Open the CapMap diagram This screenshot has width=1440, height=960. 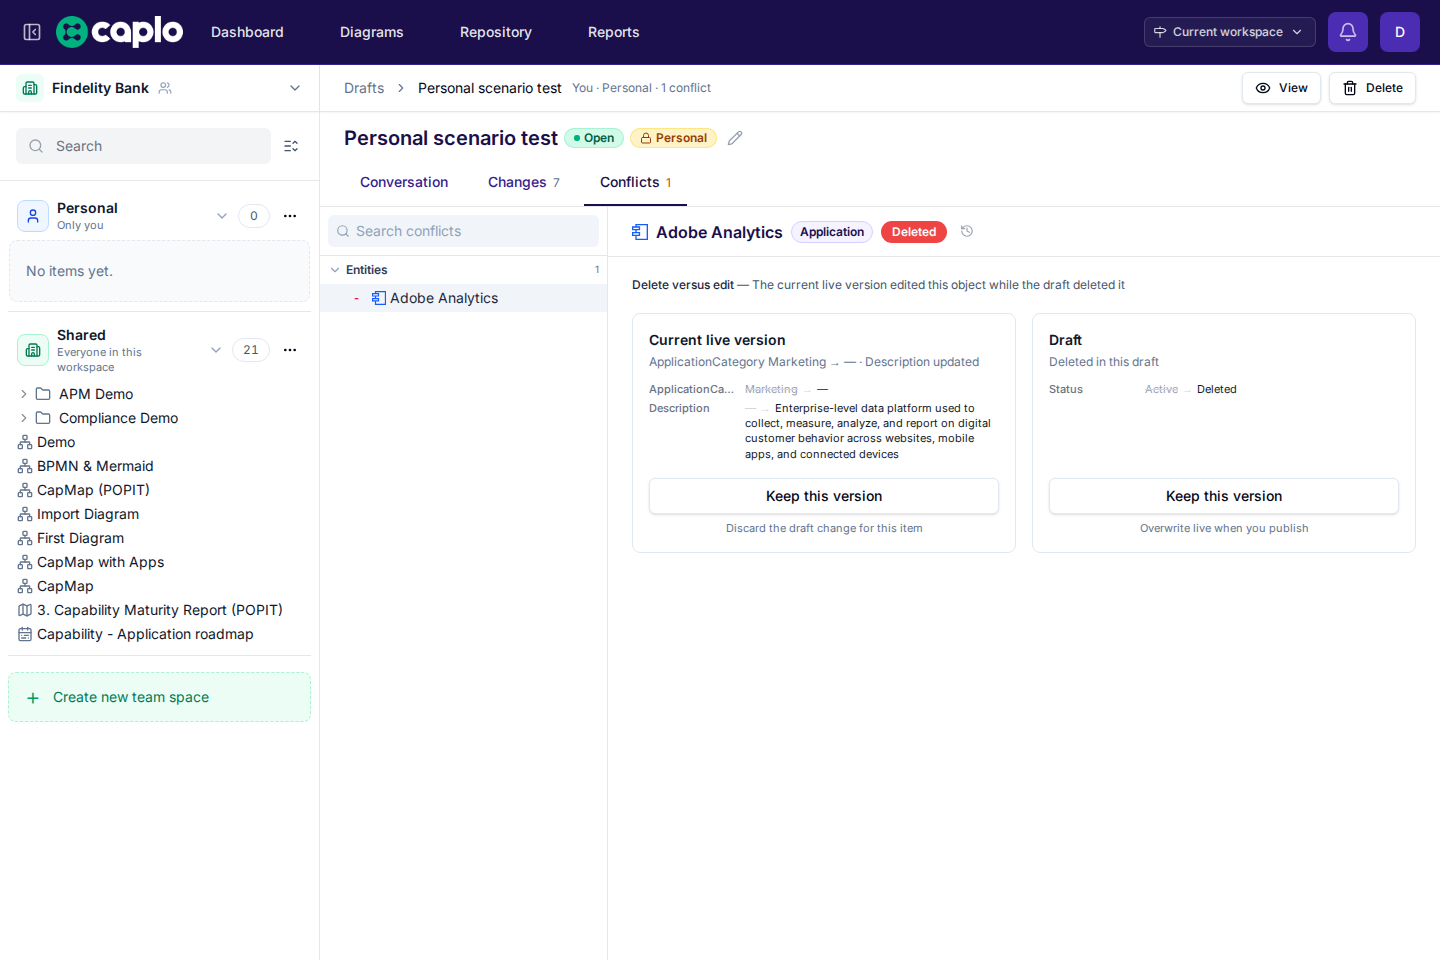point(65,586)
